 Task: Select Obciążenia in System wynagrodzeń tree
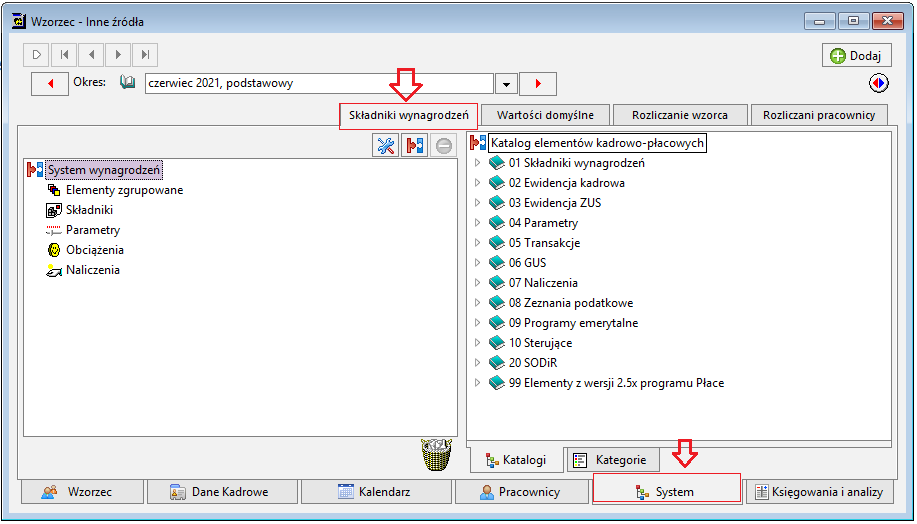pos(95,250)
